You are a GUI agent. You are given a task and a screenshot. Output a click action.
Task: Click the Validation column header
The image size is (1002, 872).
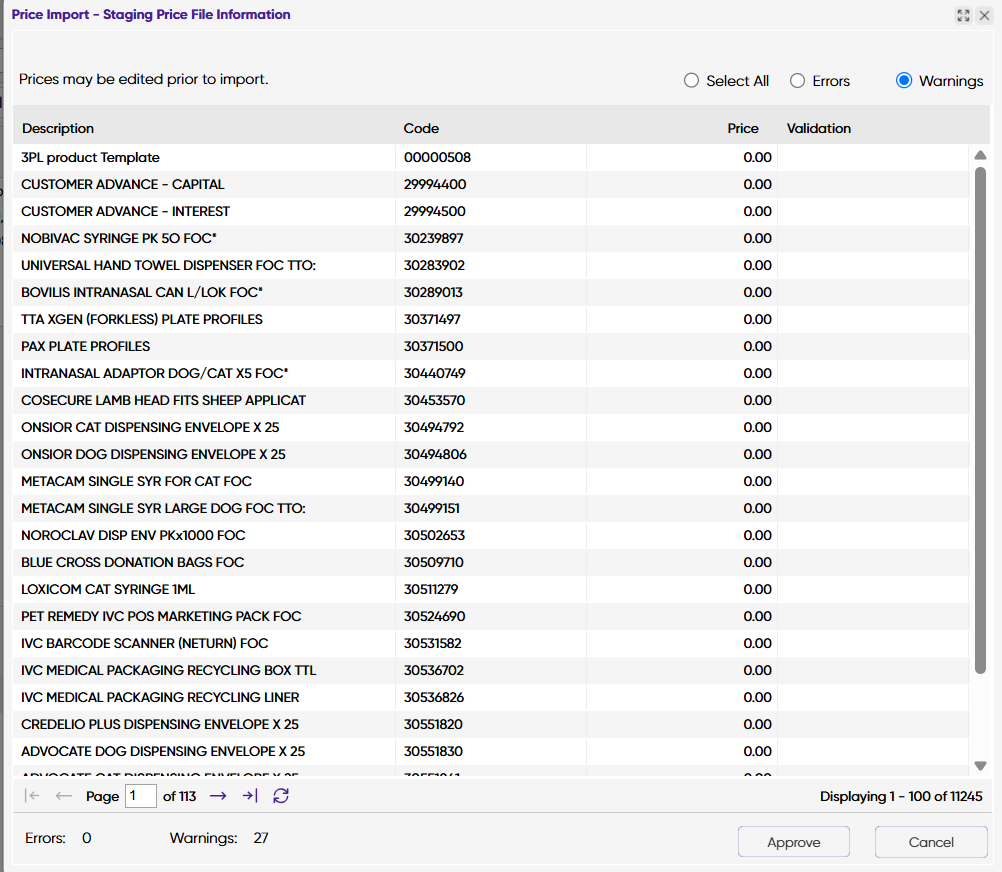tap(819, 128)
